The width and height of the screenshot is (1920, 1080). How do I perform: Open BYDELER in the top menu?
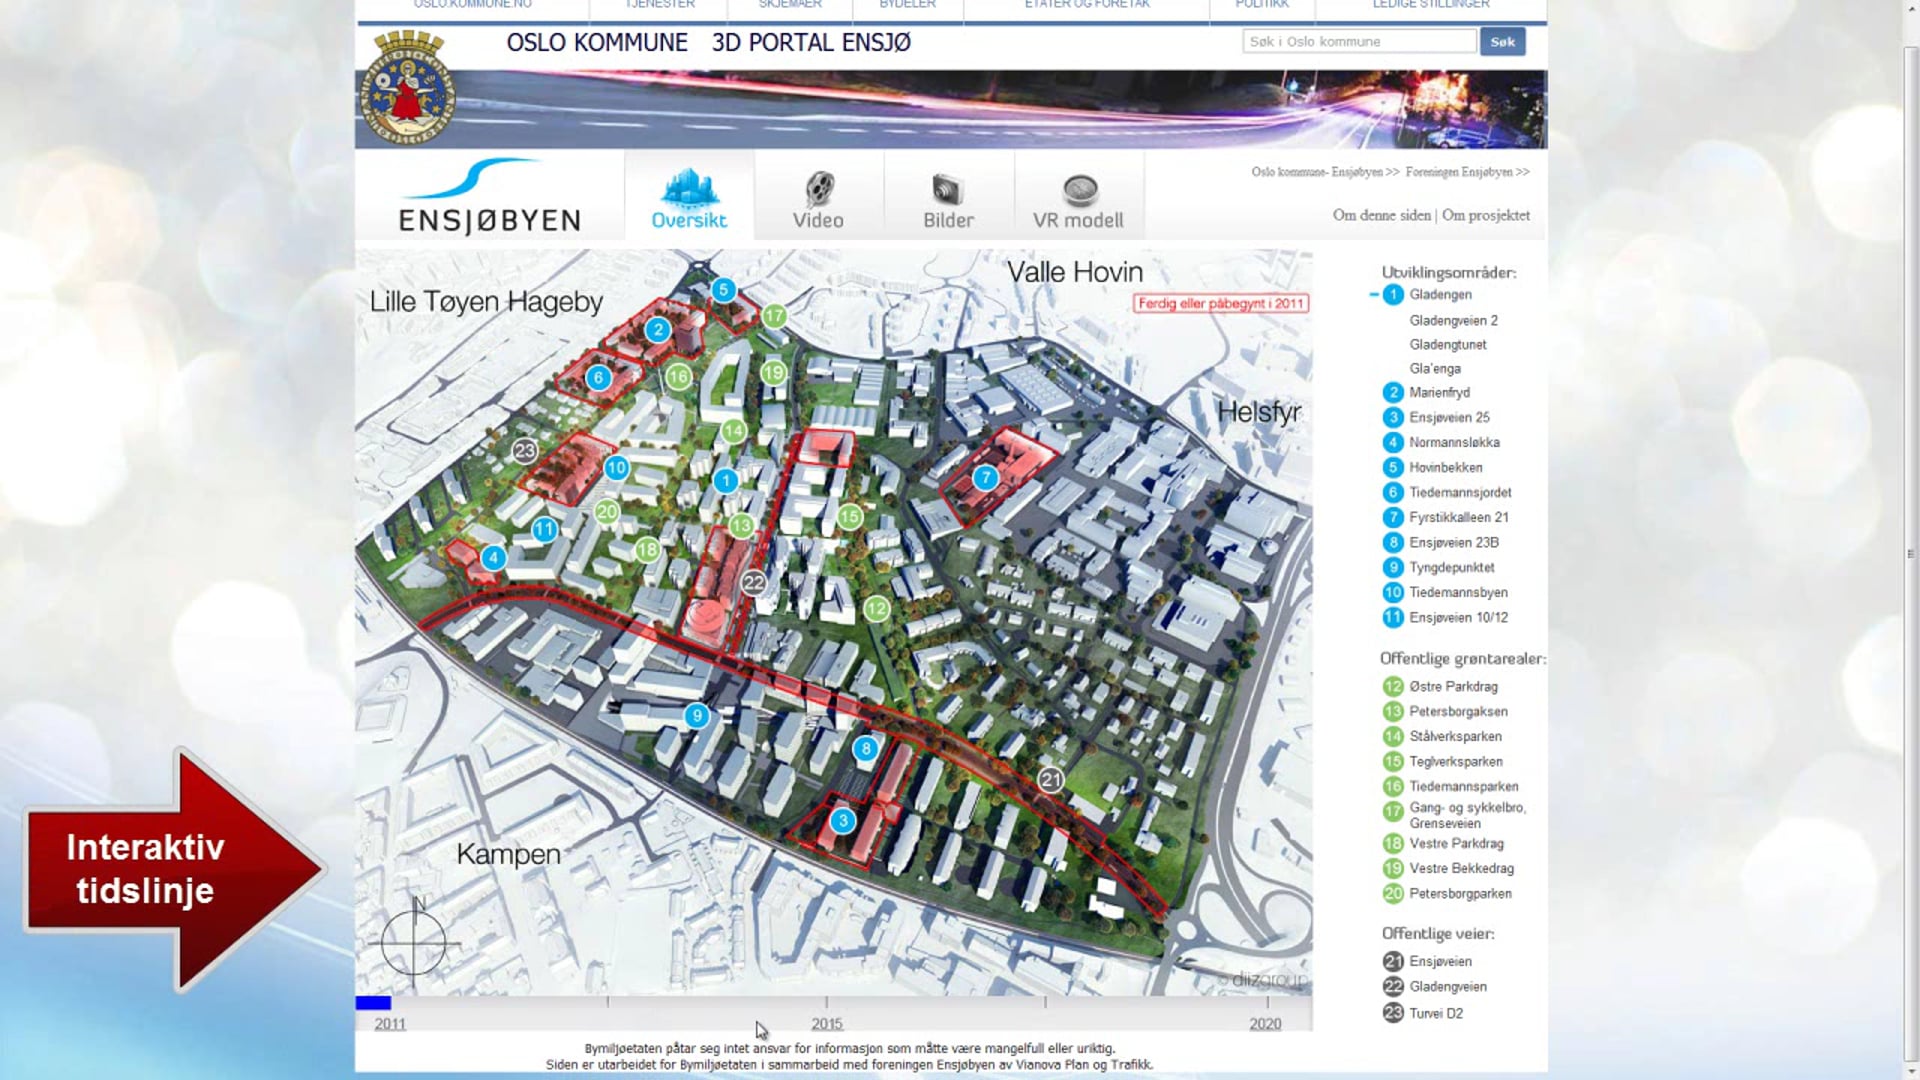click(907, 5)
